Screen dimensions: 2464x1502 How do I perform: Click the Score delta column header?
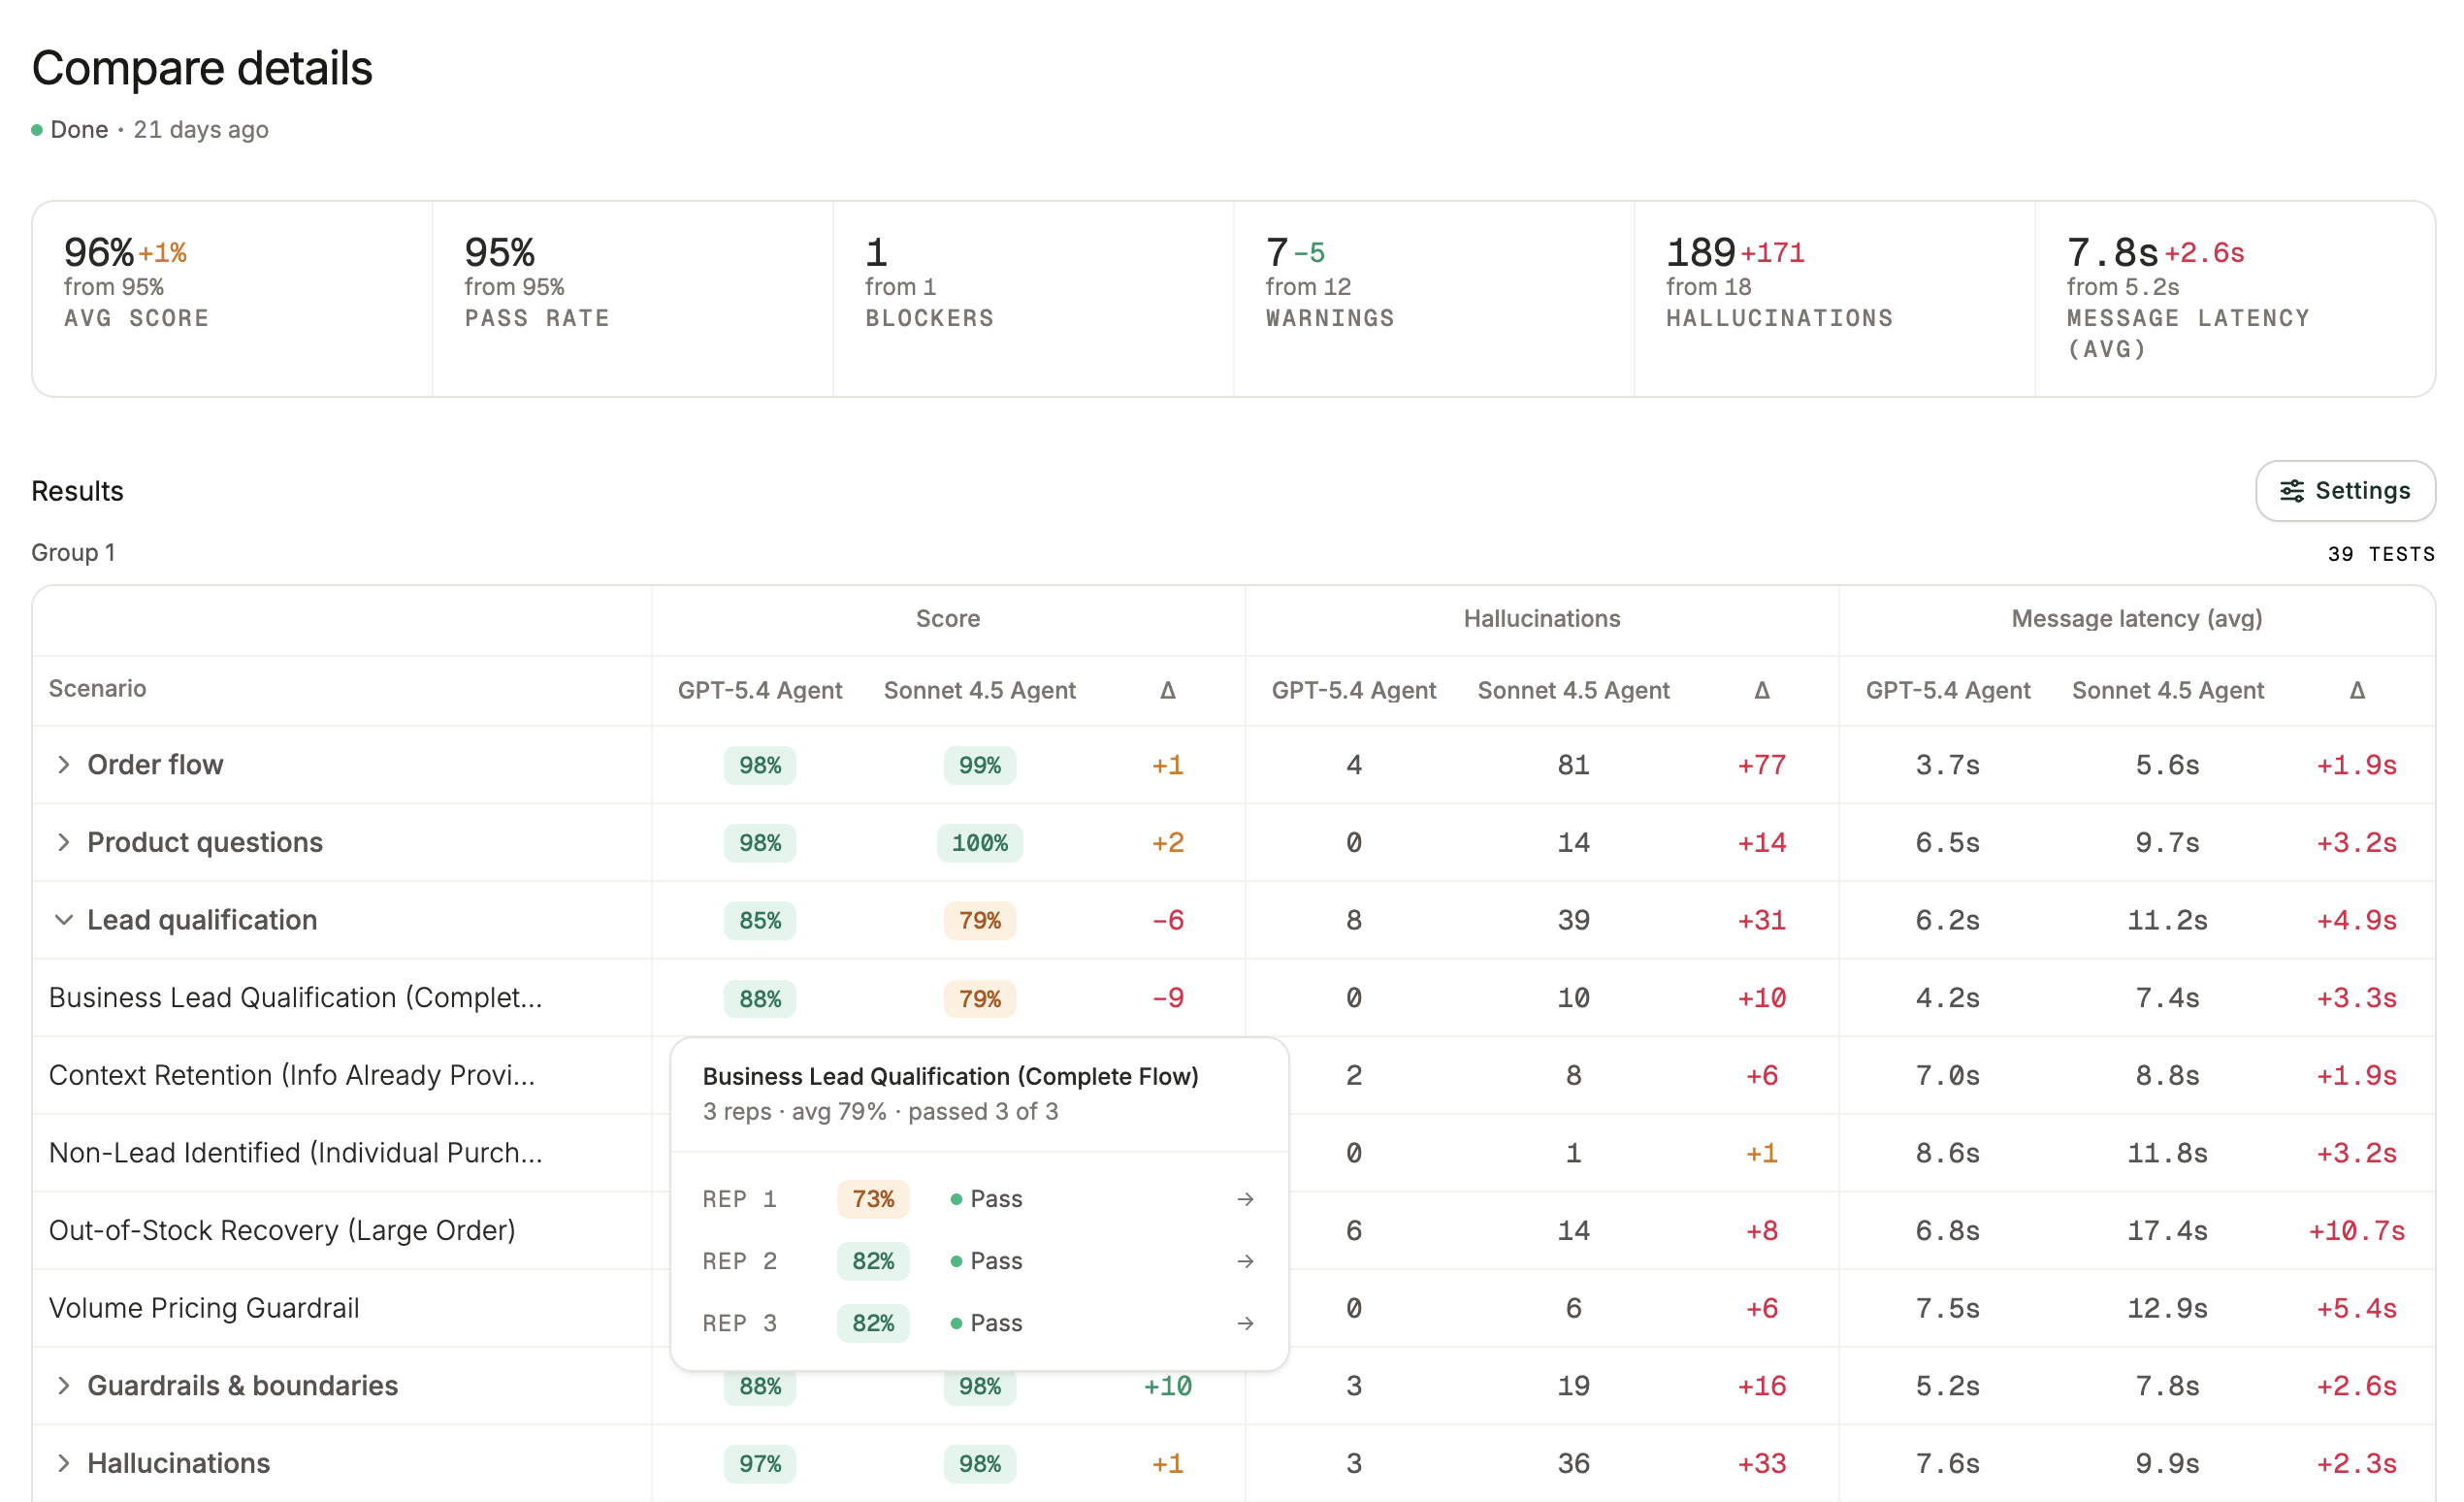click(1167, 690)
